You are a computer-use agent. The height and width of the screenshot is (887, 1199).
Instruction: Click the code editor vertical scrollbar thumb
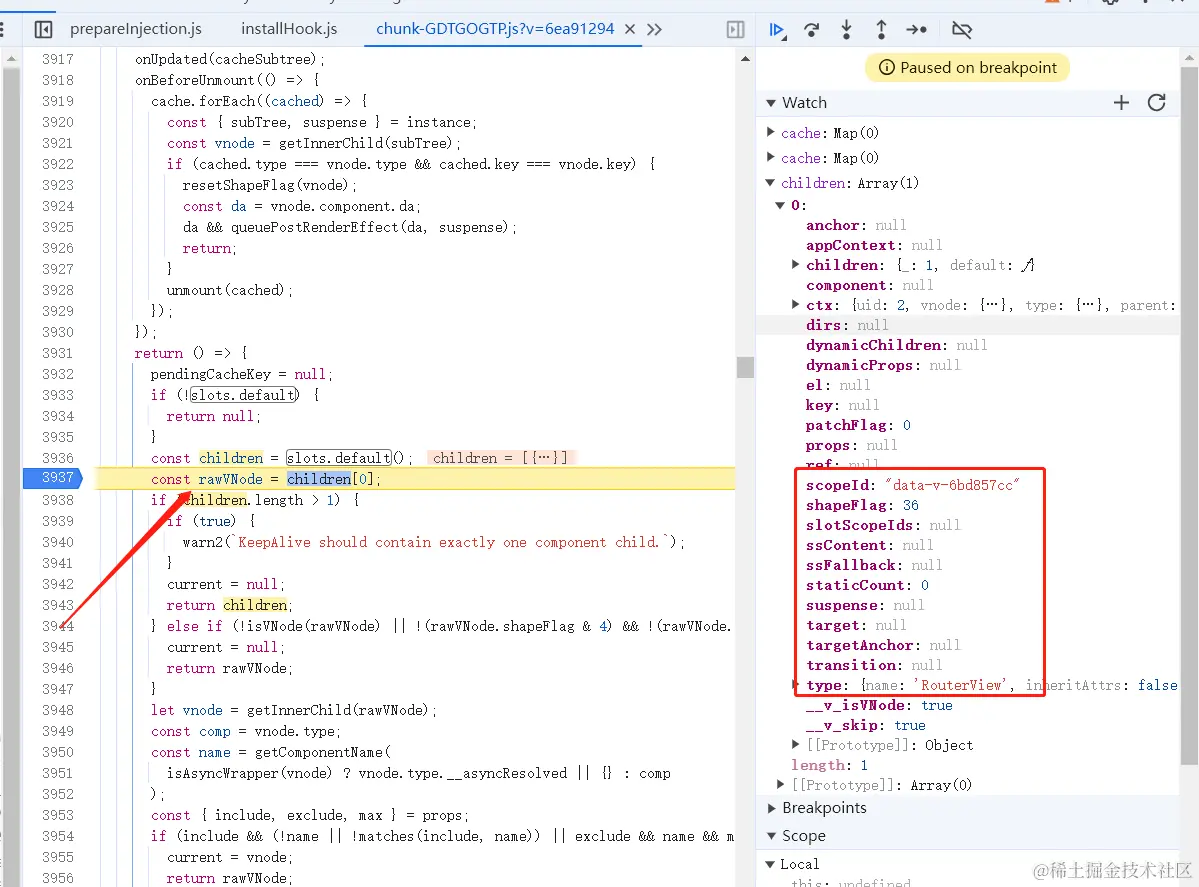click(745, 367)
